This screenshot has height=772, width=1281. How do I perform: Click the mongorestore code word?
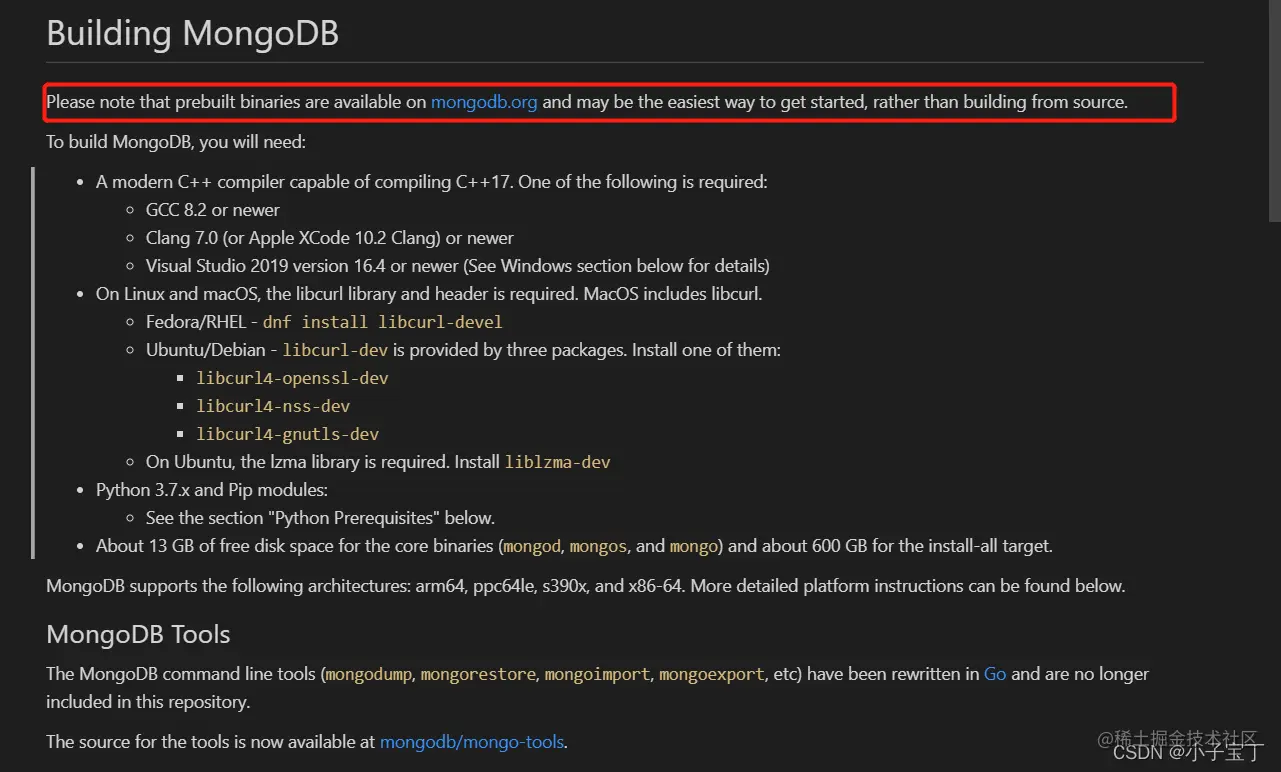(478, 674)
